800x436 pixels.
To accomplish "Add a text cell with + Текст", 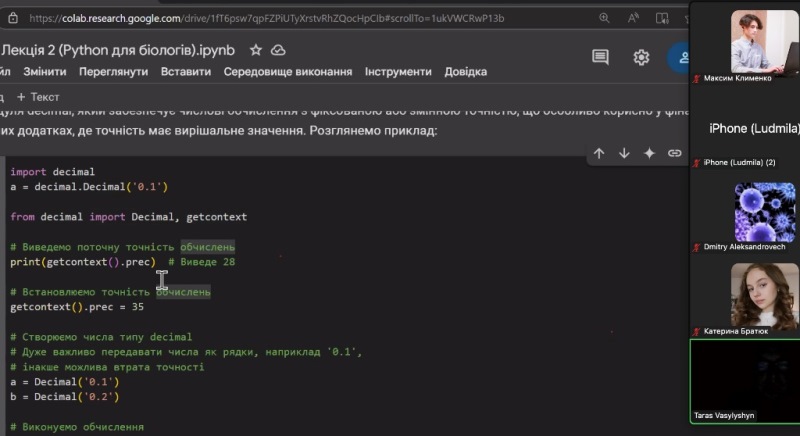I will pos(38,97).
